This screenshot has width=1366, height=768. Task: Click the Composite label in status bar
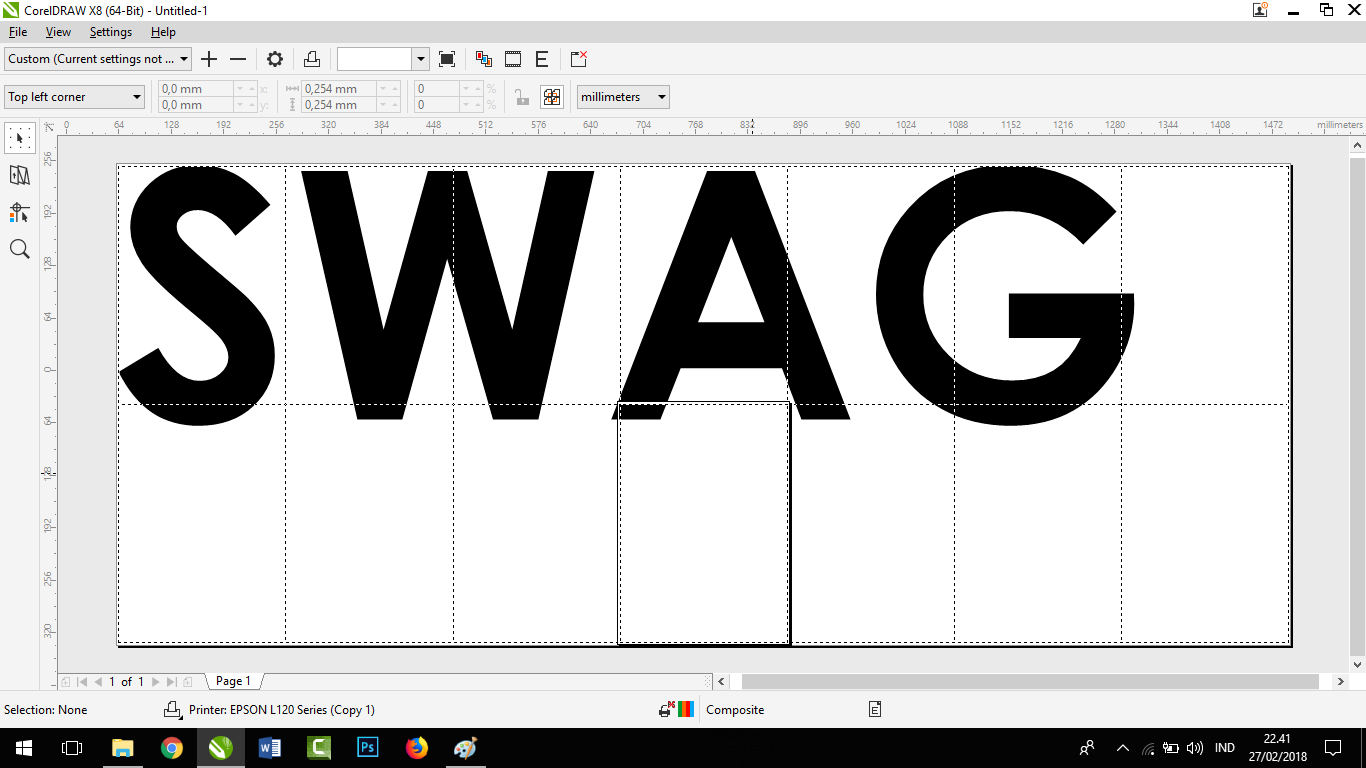735,710
